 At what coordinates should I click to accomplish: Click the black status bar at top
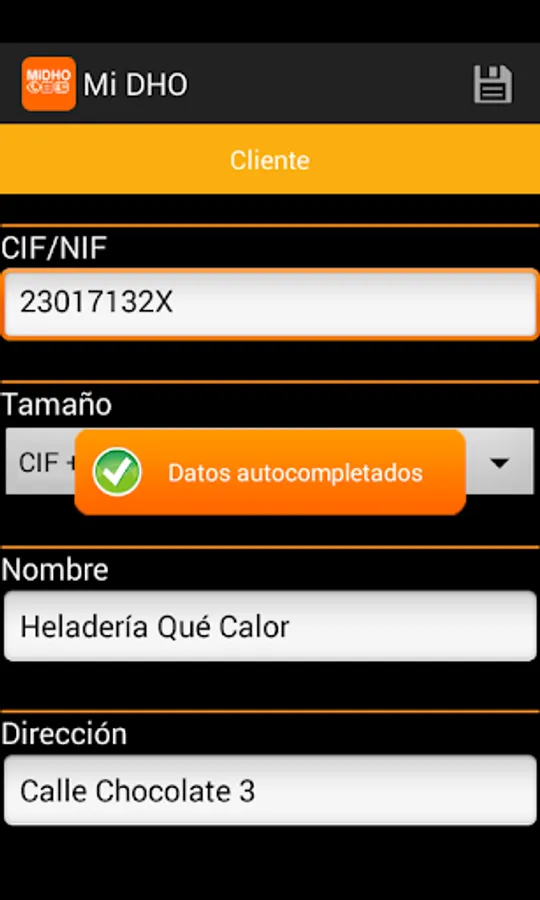click(270, 21)
